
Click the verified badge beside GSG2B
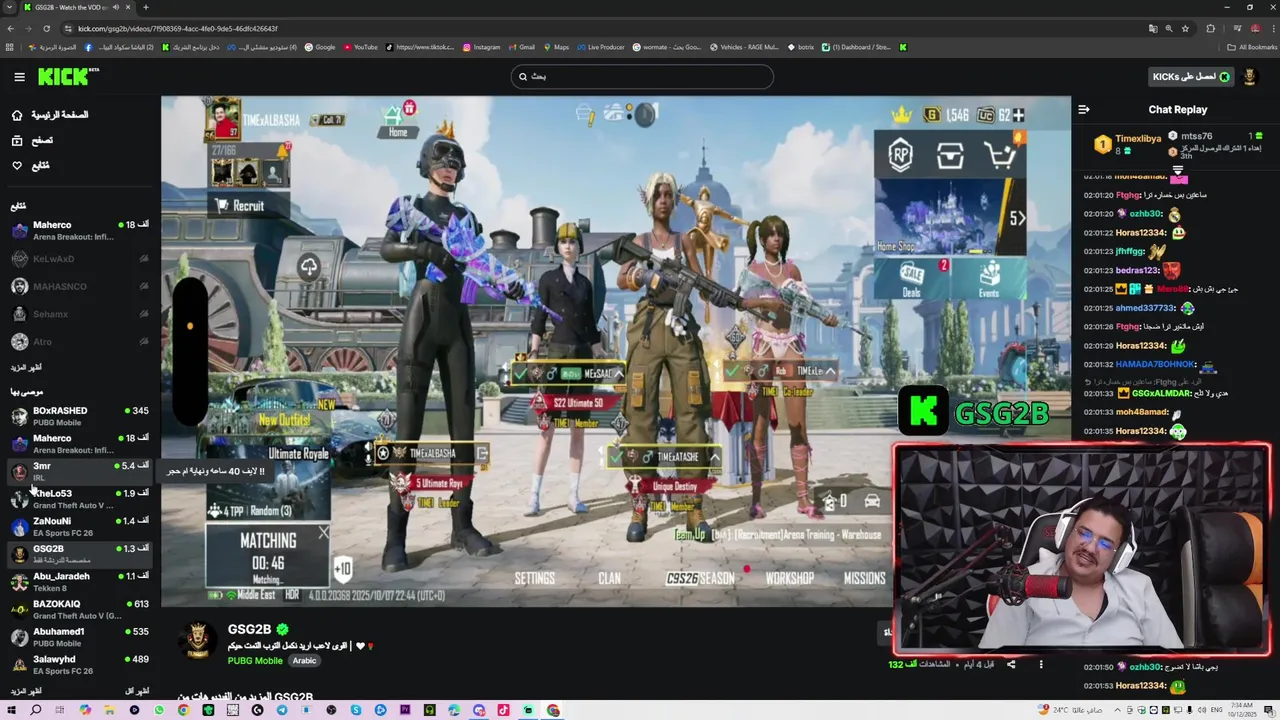click(282, 630)
